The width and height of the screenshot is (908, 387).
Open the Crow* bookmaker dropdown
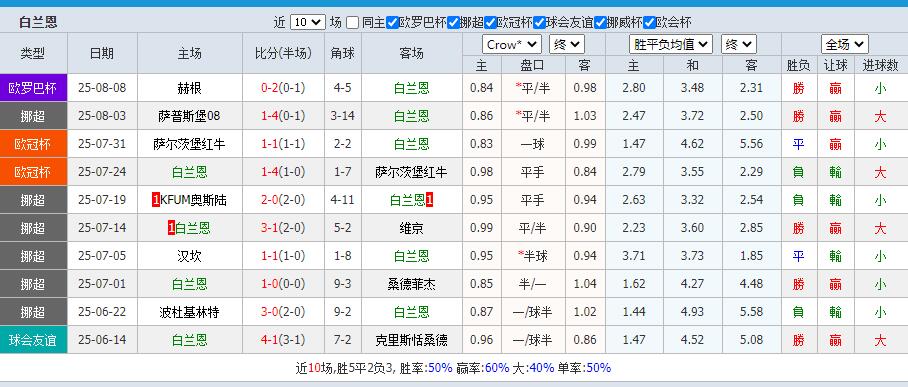pos(512,45)
